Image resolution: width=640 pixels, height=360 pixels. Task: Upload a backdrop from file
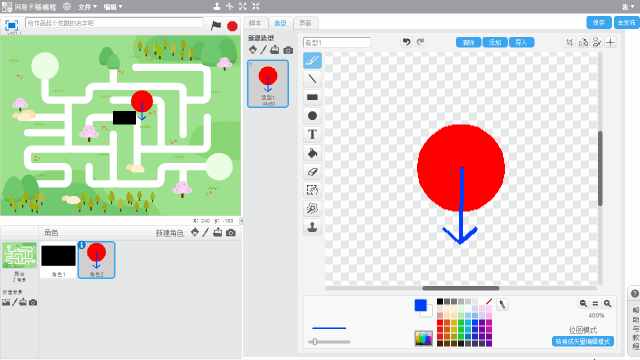pos(23,302)
